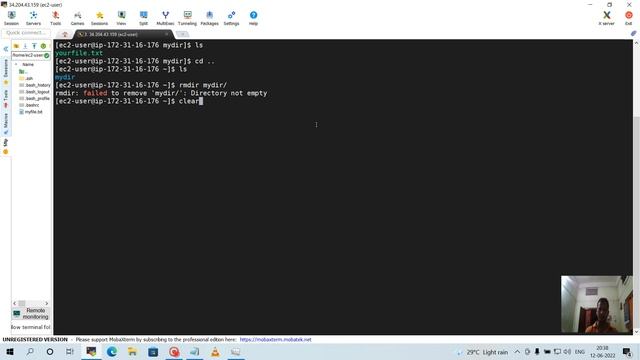Open the Settings toolbar button
The width and height of the screenshot is (640, 360).
click(231, 18)
